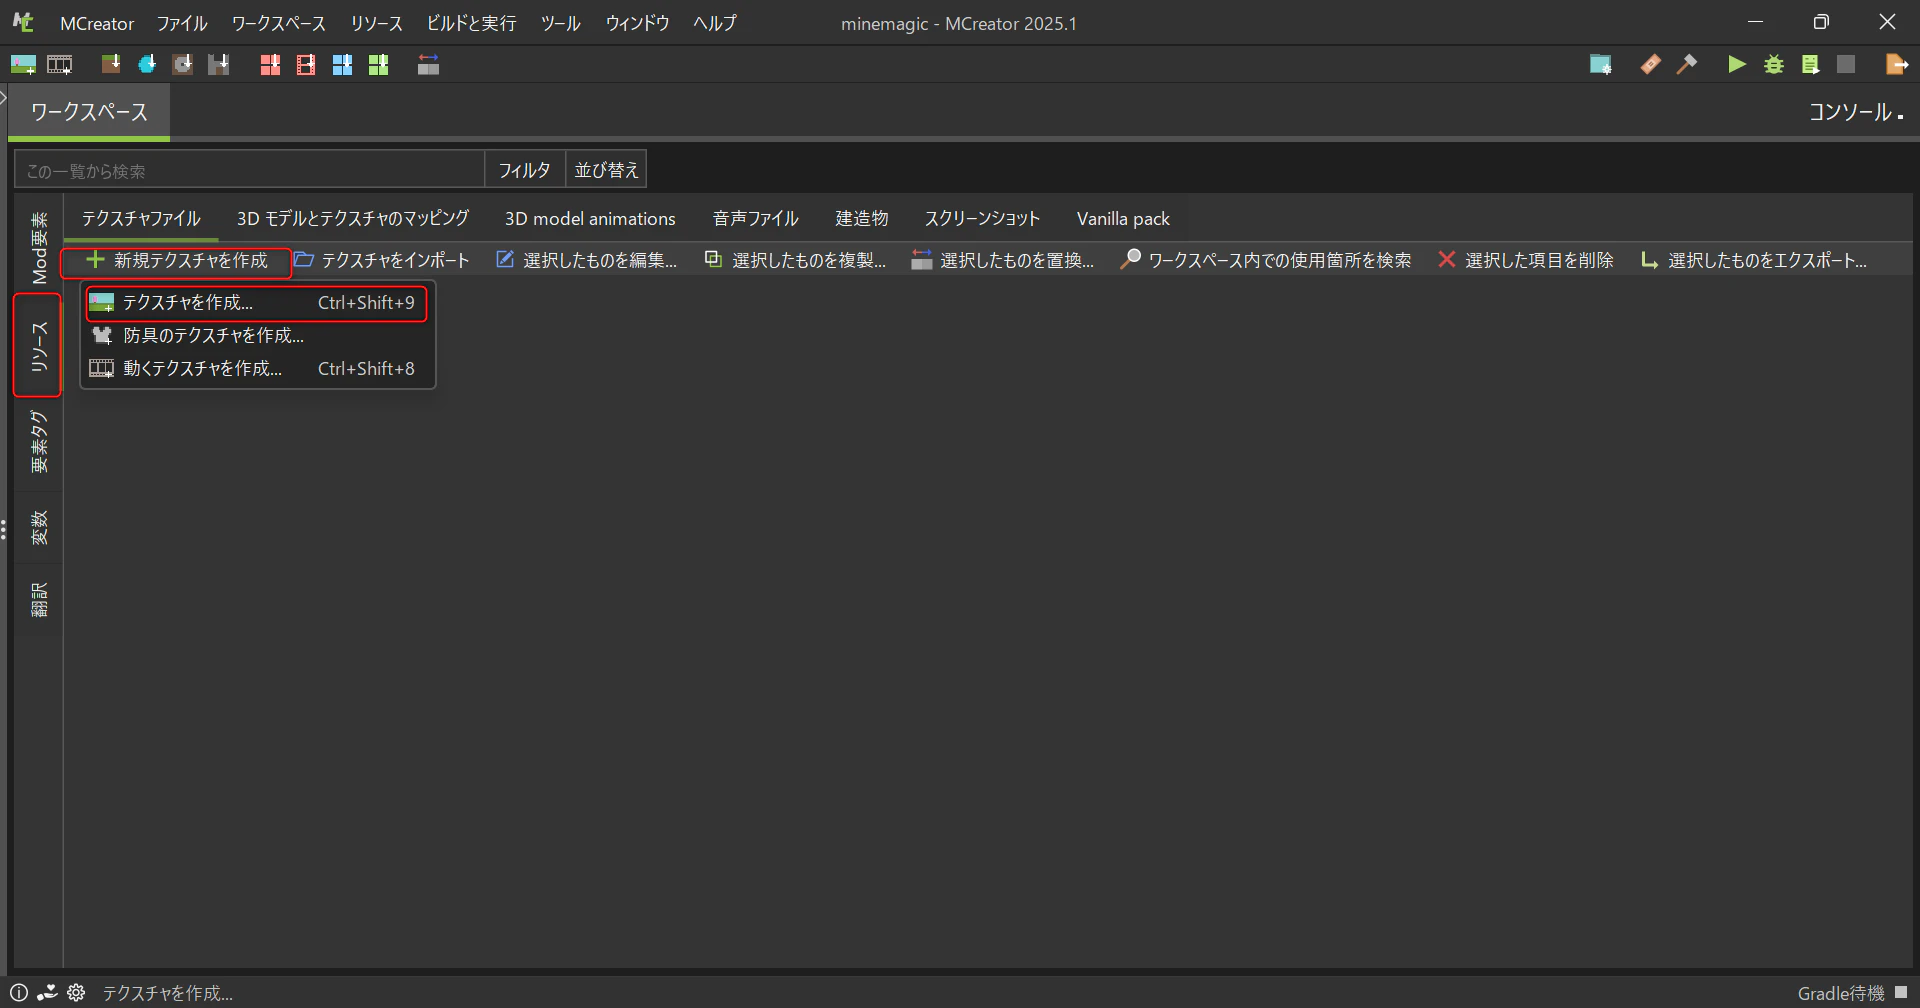Open the ワークスペース menu in menu bar
1920x1008 pixels.
click(279, 23)
